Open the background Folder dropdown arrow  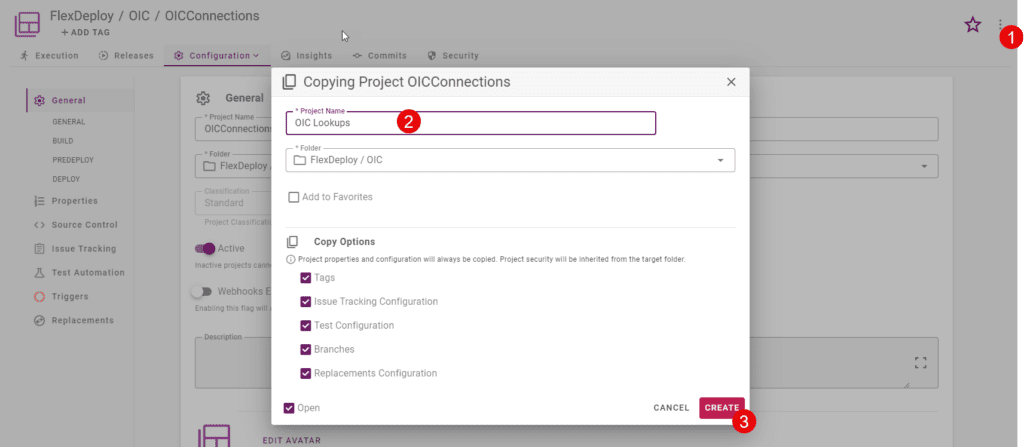tap(924, 166)
